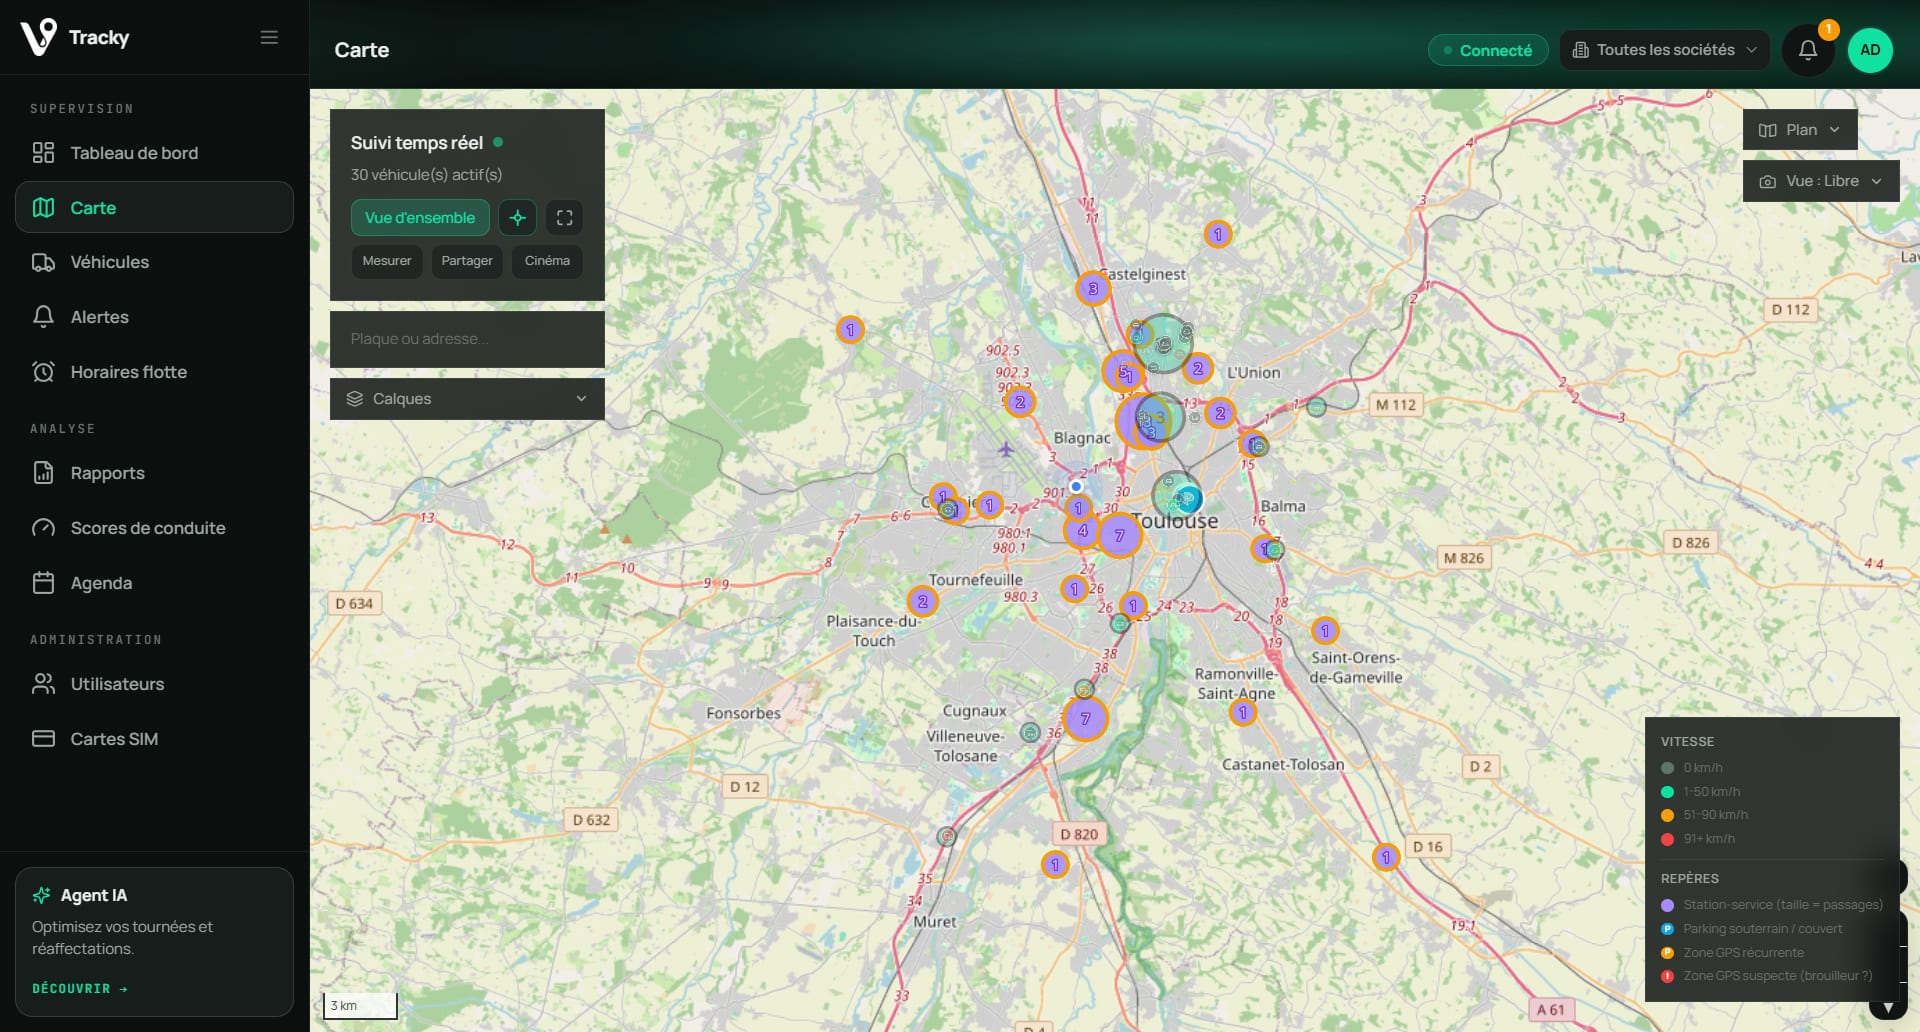Viewport: 1920px width, 1032px height.
Task: Click cluster marker 3 near Castelginest
Action: pyautogui.click(x=1093, y=289)
